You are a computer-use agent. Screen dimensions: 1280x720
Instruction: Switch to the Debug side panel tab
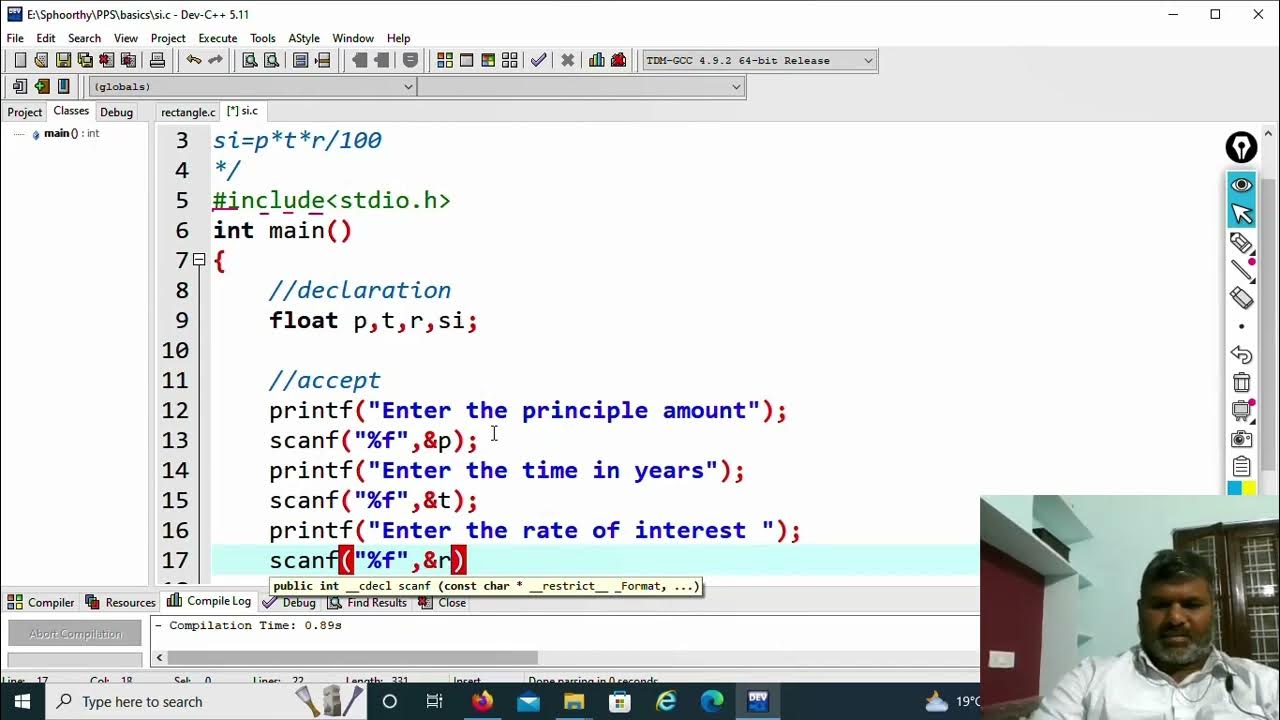pyautogui.click(x=116, y=112)
